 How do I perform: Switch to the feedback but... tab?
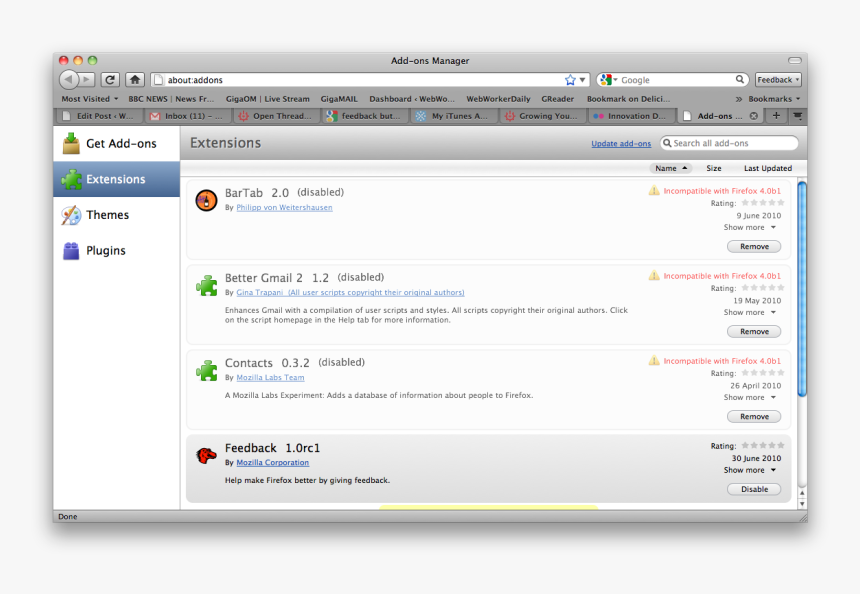(x=365, y=116)
